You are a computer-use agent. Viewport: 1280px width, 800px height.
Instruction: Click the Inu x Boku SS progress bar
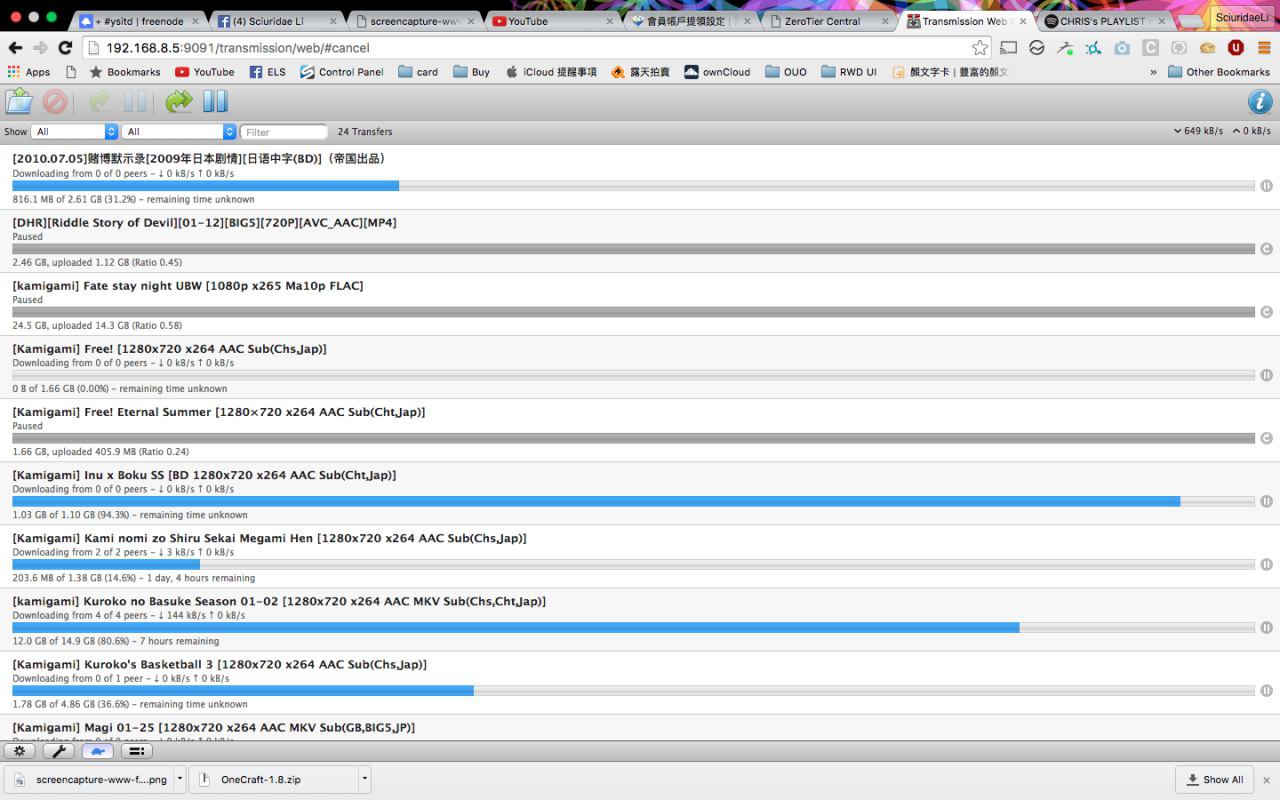click(x=633, y=501)
